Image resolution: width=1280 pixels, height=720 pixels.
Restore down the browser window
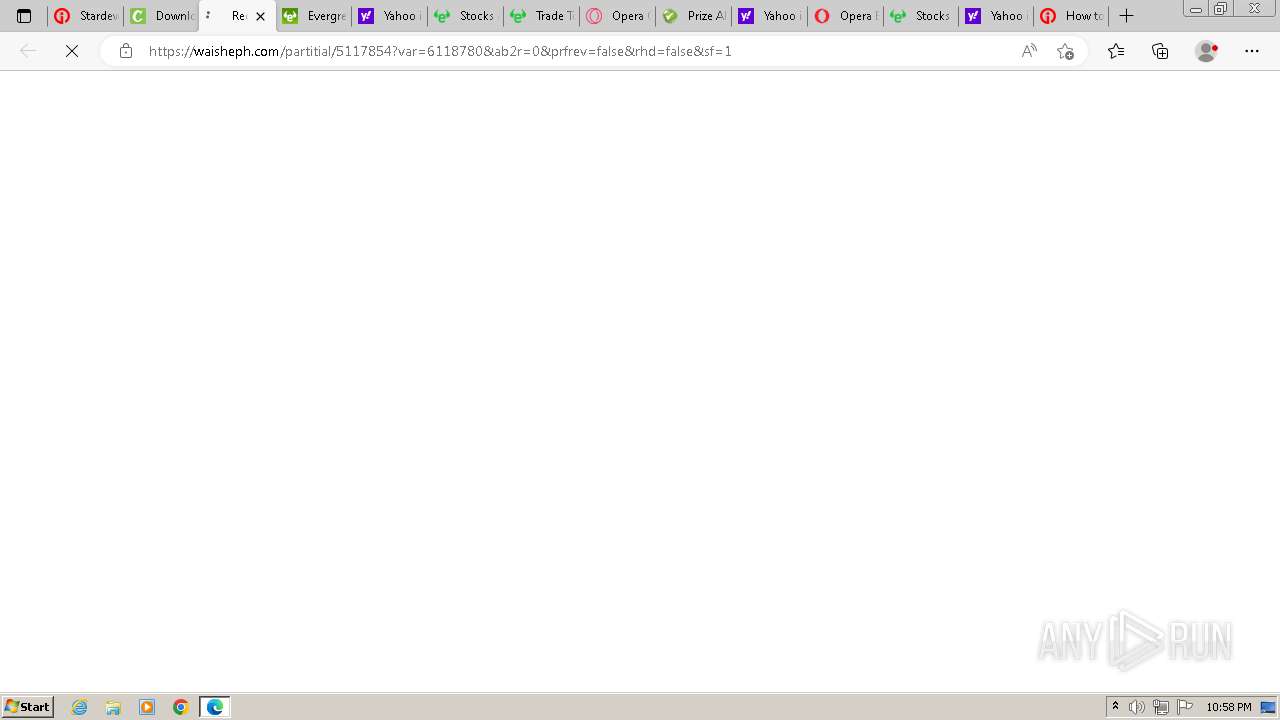[x=1221, y=9]
